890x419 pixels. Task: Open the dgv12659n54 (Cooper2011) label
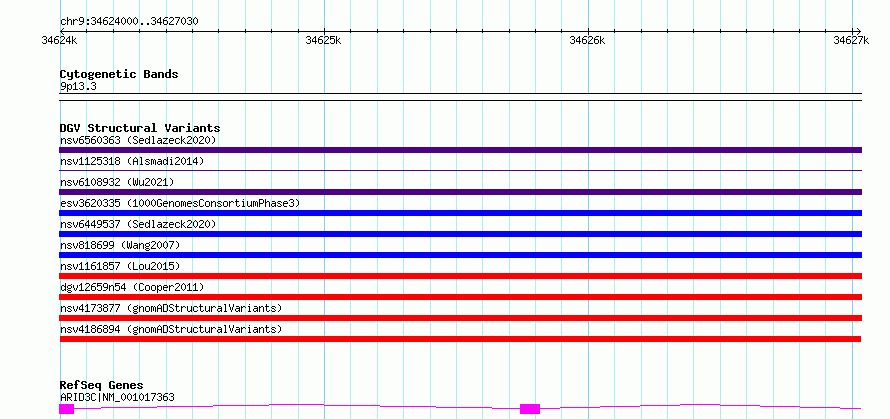tap(132, 287)
